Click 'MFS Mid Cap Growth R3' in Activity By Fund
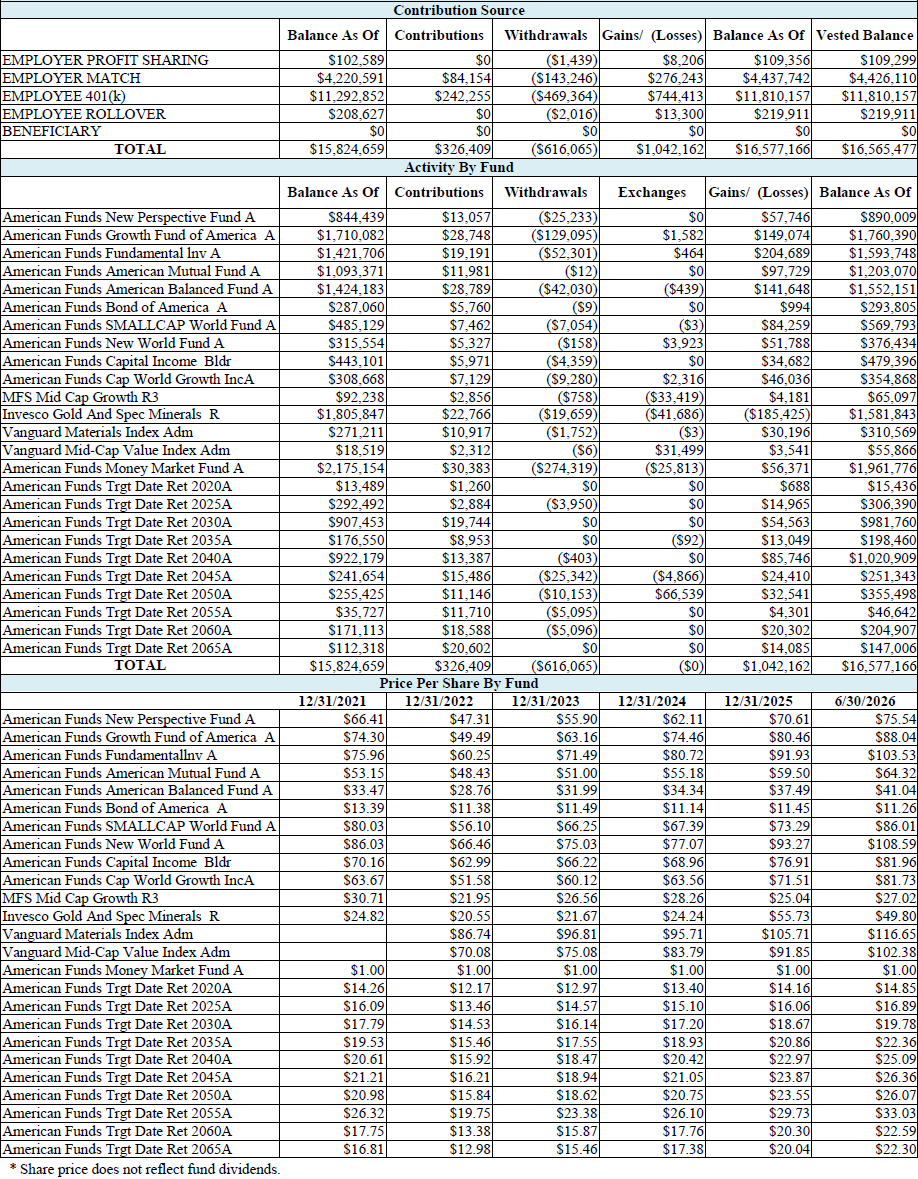This screenshot has height=1179, width=918. pos(80,397)
